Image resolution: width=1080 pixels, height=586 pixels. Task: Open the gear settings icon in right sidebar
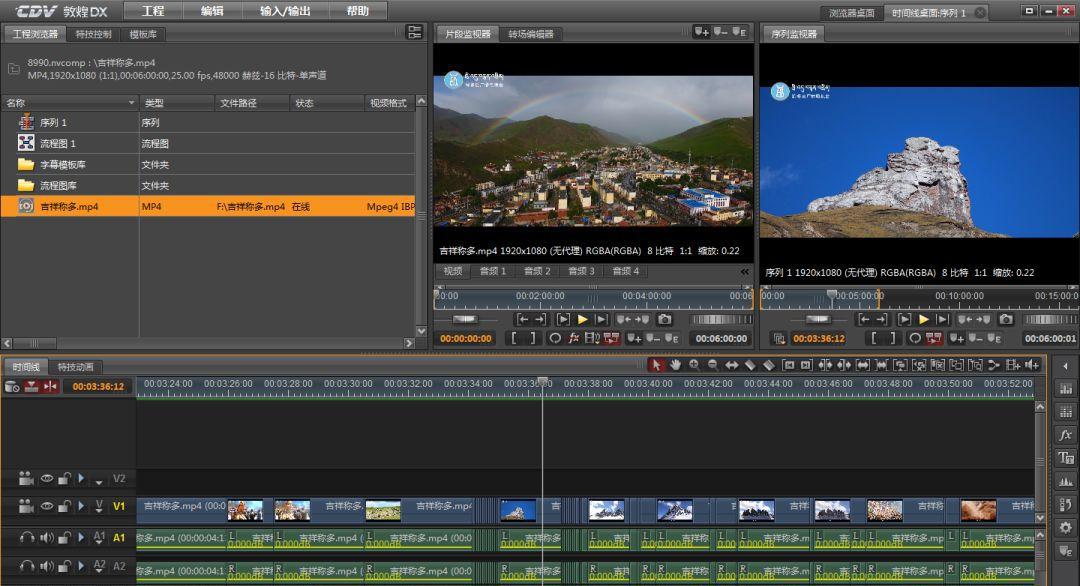tap(1066, 527)
